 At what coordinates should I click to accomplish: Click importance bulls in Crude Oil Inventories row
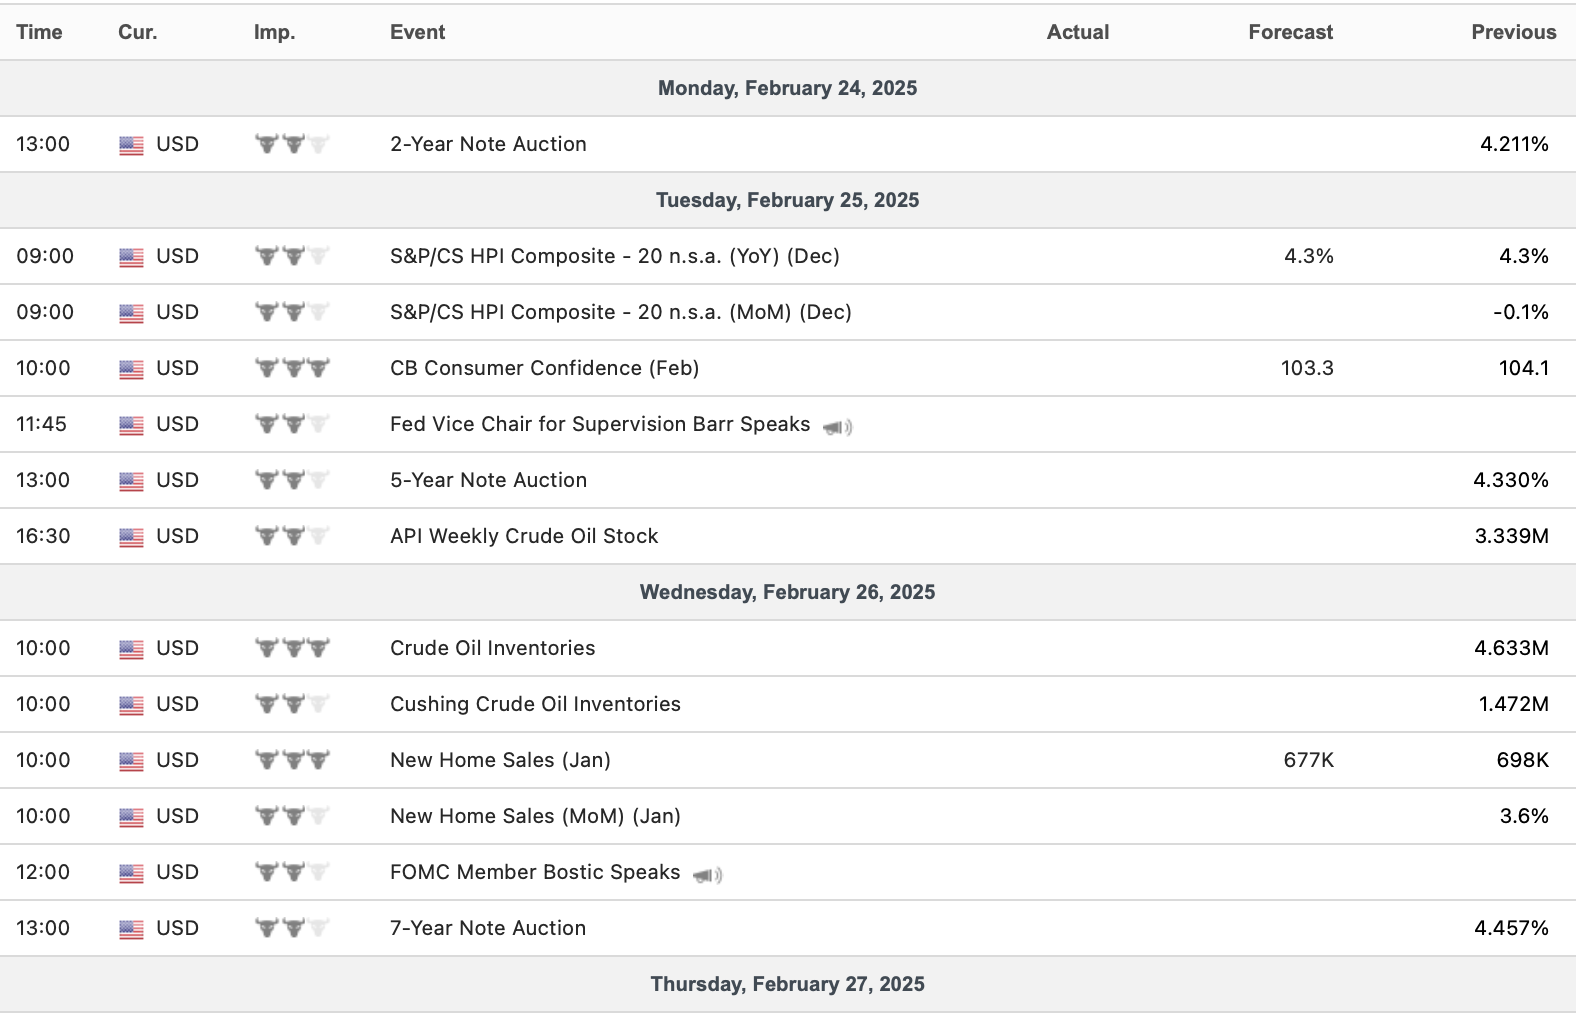pyautogui.click(x=292, y=648)
